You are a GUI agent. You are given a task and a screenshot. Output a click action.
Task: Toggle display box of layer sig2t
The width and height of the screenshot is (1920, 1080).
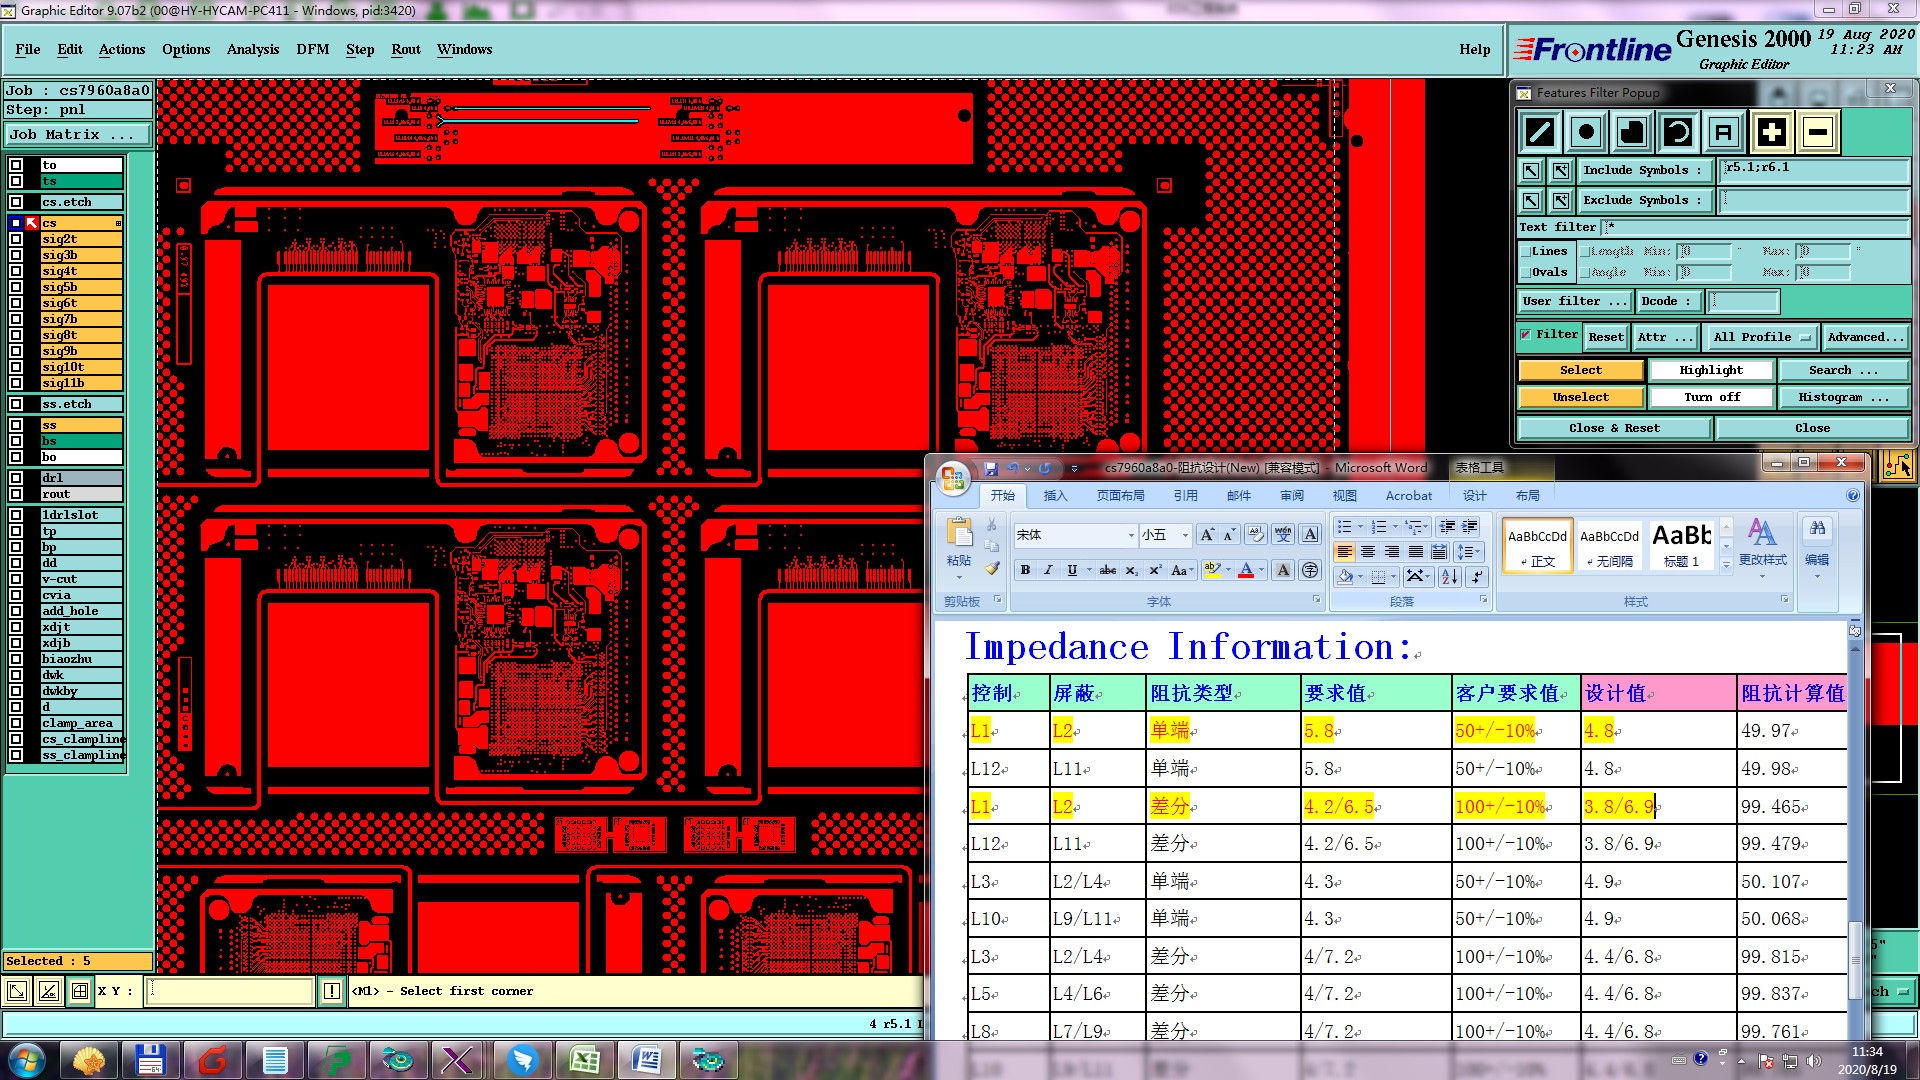coord(16,240)
